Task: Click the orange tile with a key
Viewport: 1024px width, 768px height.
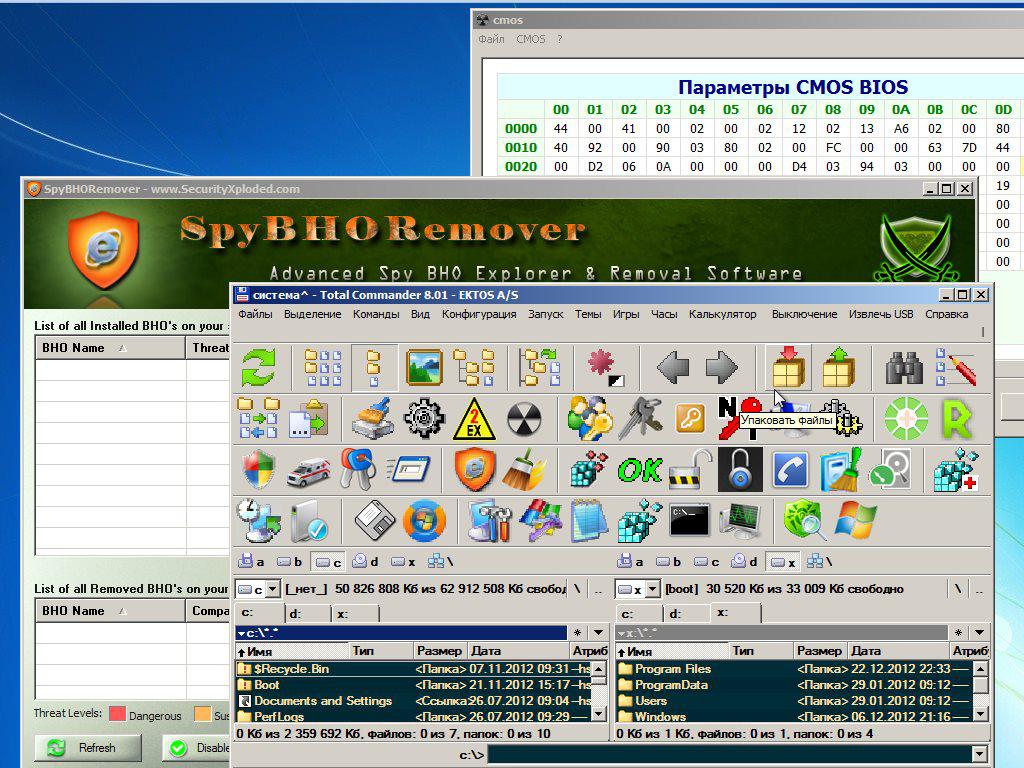Action: pyautogui.click(x=690, y=418)
